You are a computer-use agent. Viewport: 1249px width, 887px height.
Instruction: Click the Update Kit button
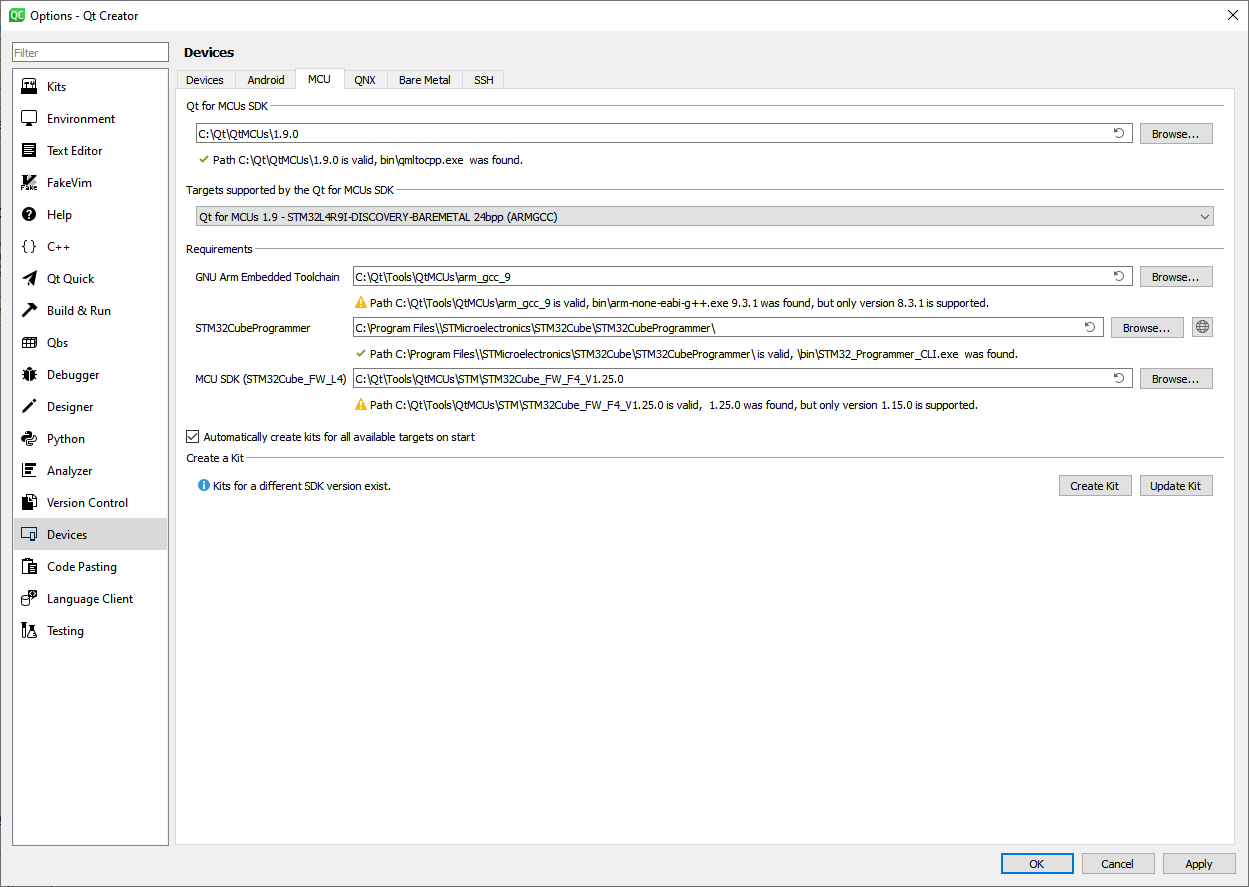pyautogui.click(x=1175, y=486)
